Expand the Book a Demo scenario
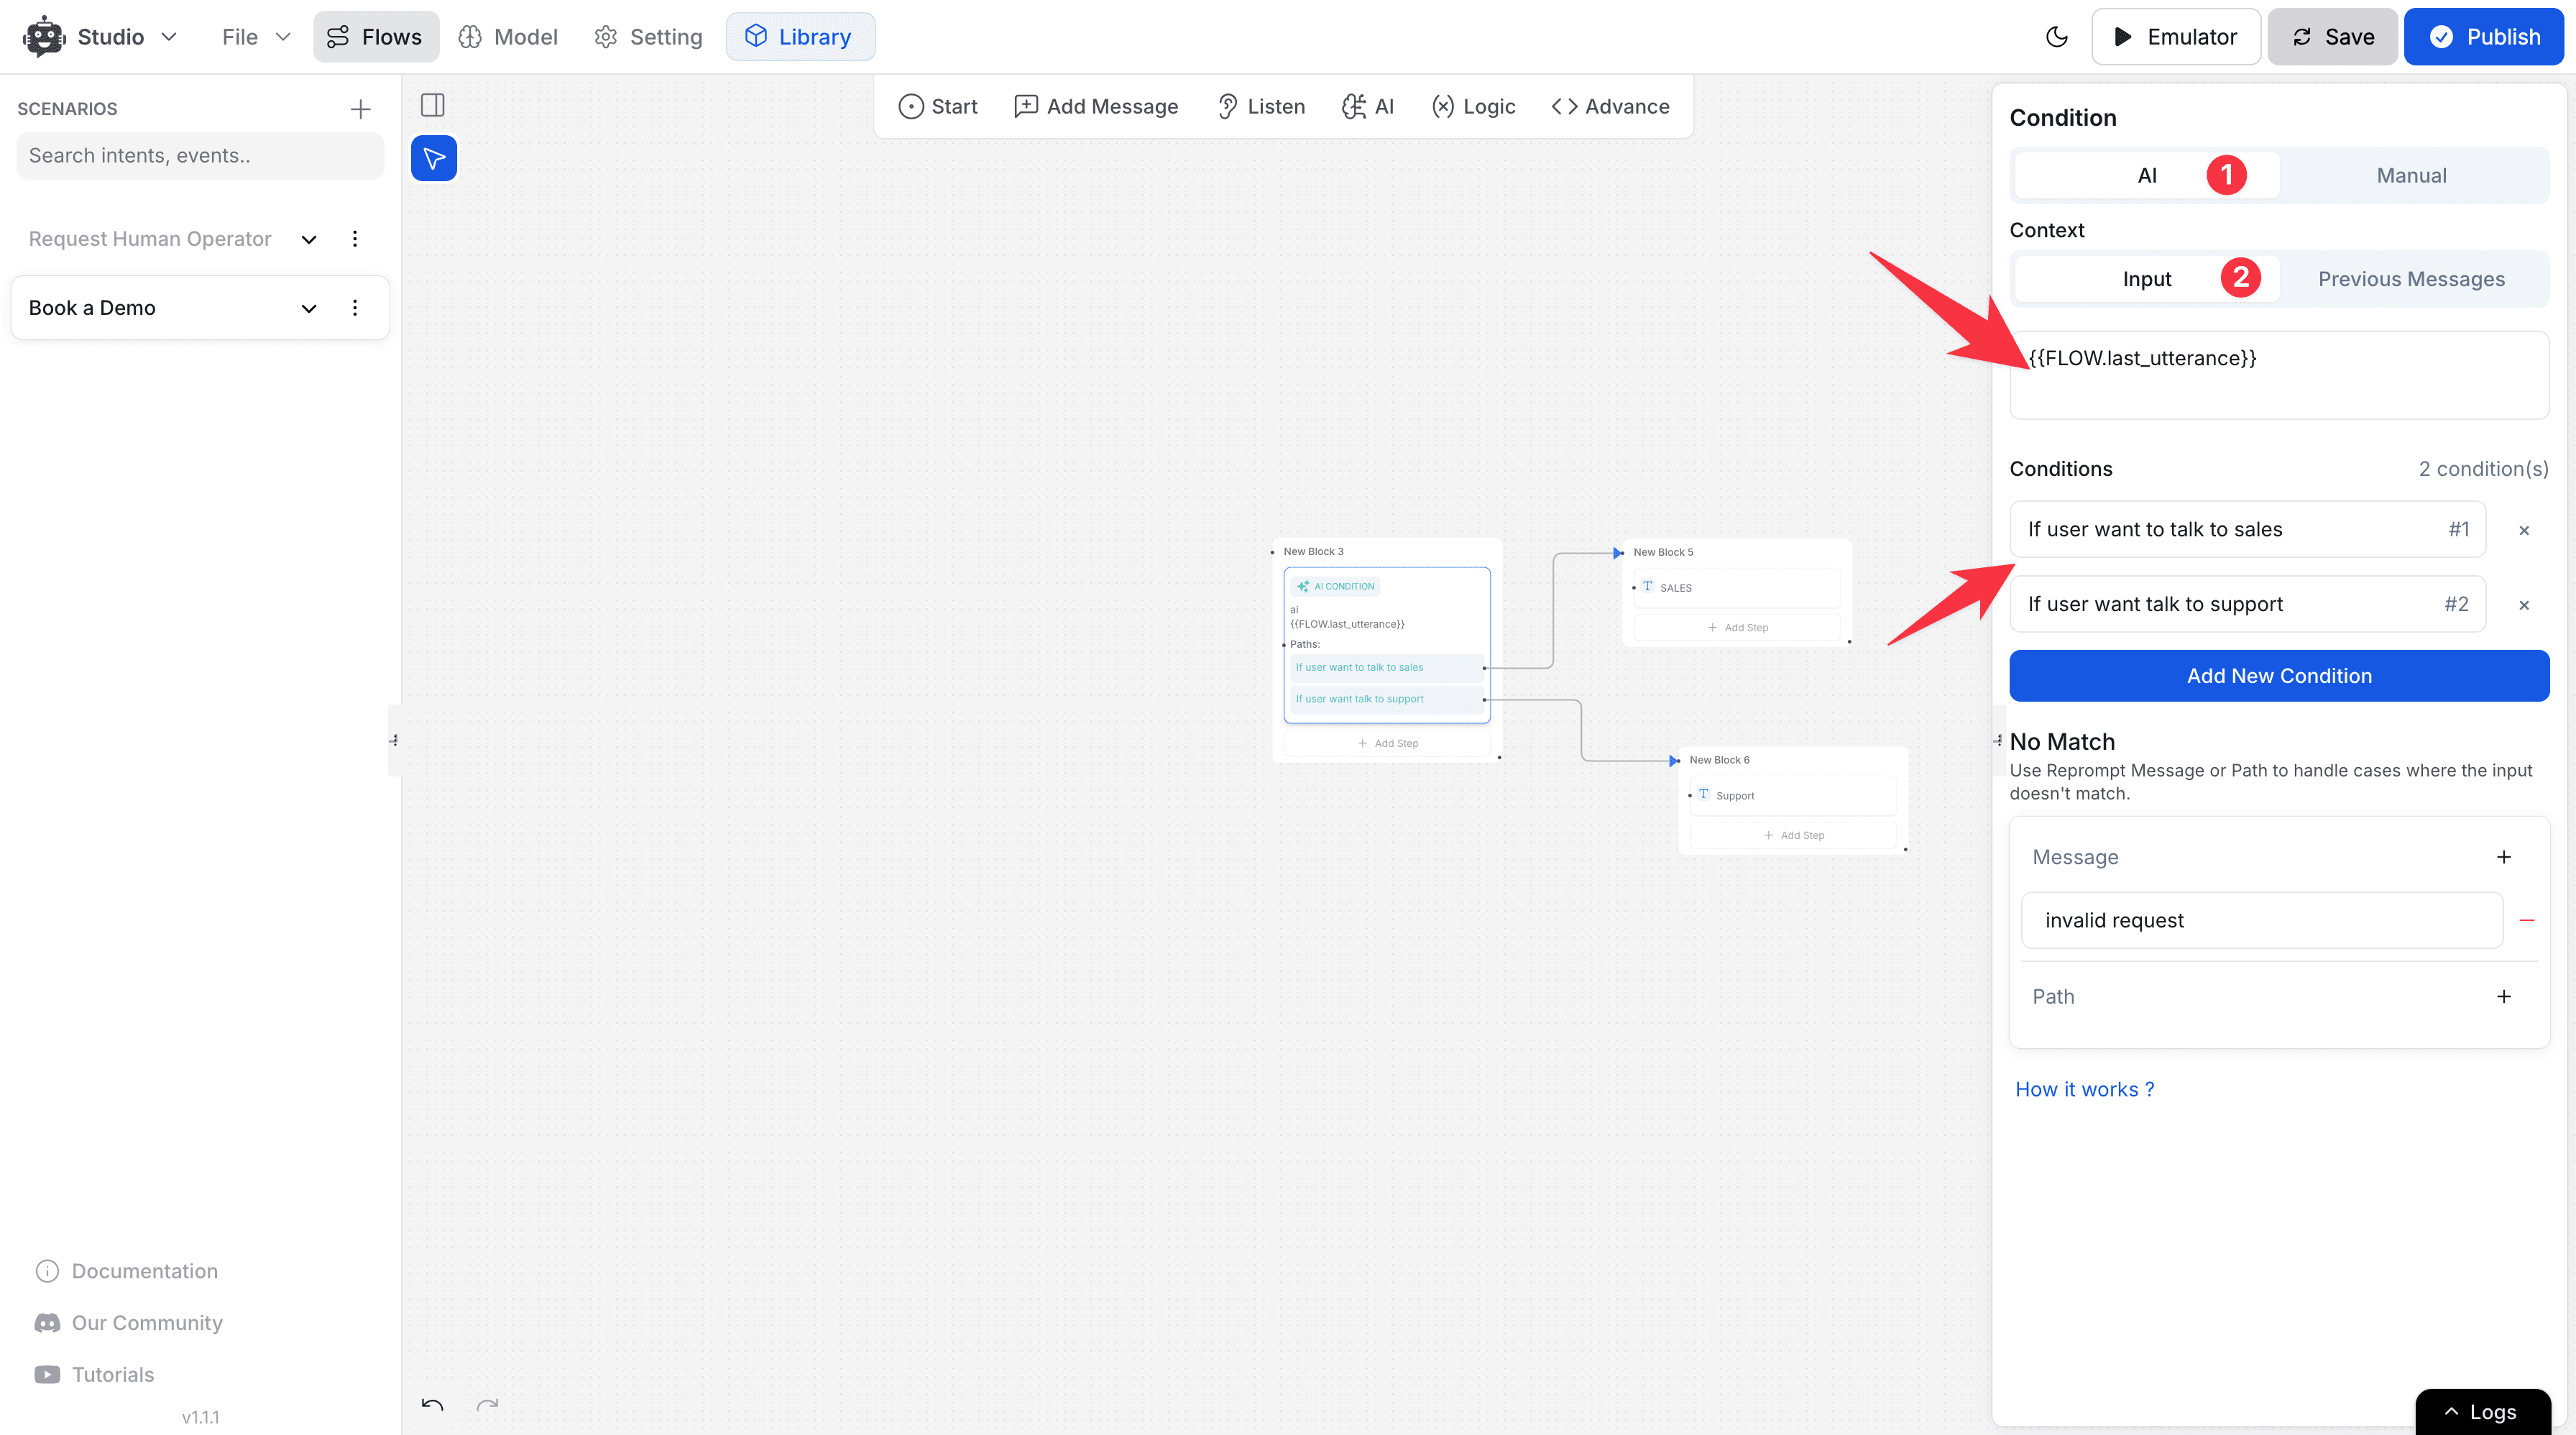Viewport: 2576px width, 1435px height. 309,308
